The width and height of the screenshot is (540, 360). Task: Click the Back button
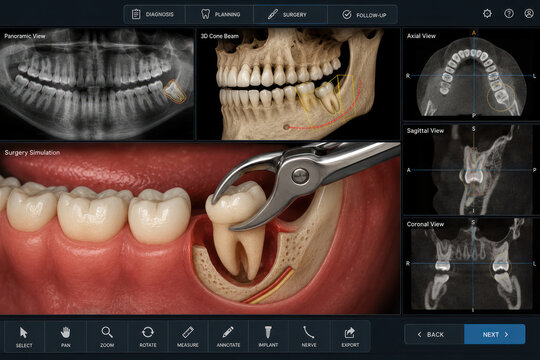[x=434, y=334]
